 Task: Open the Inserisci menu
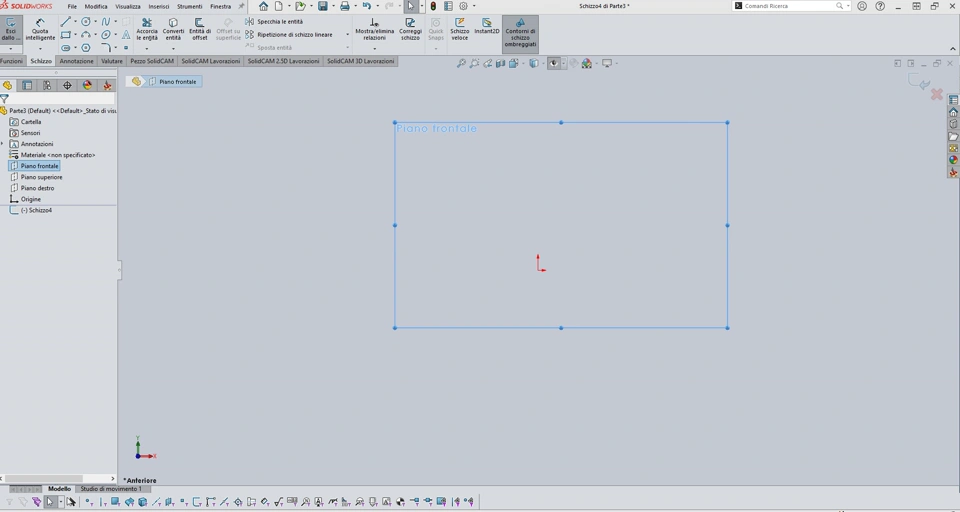159,6
